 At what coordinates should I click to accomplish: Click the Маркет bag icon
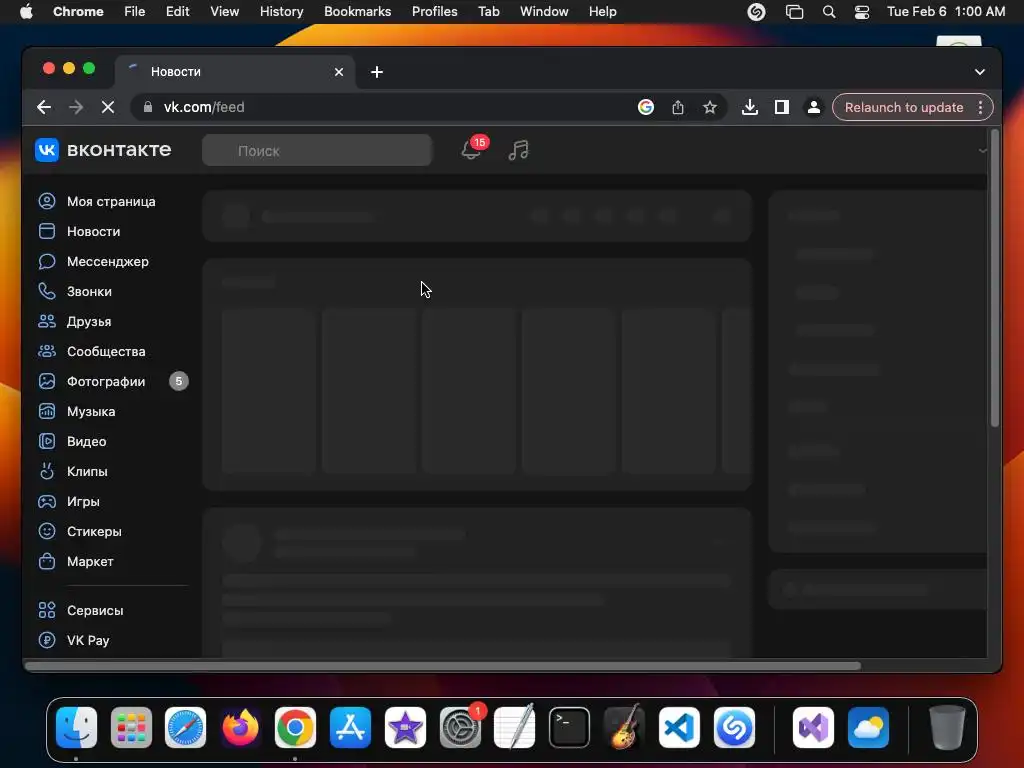coord(47,562)
